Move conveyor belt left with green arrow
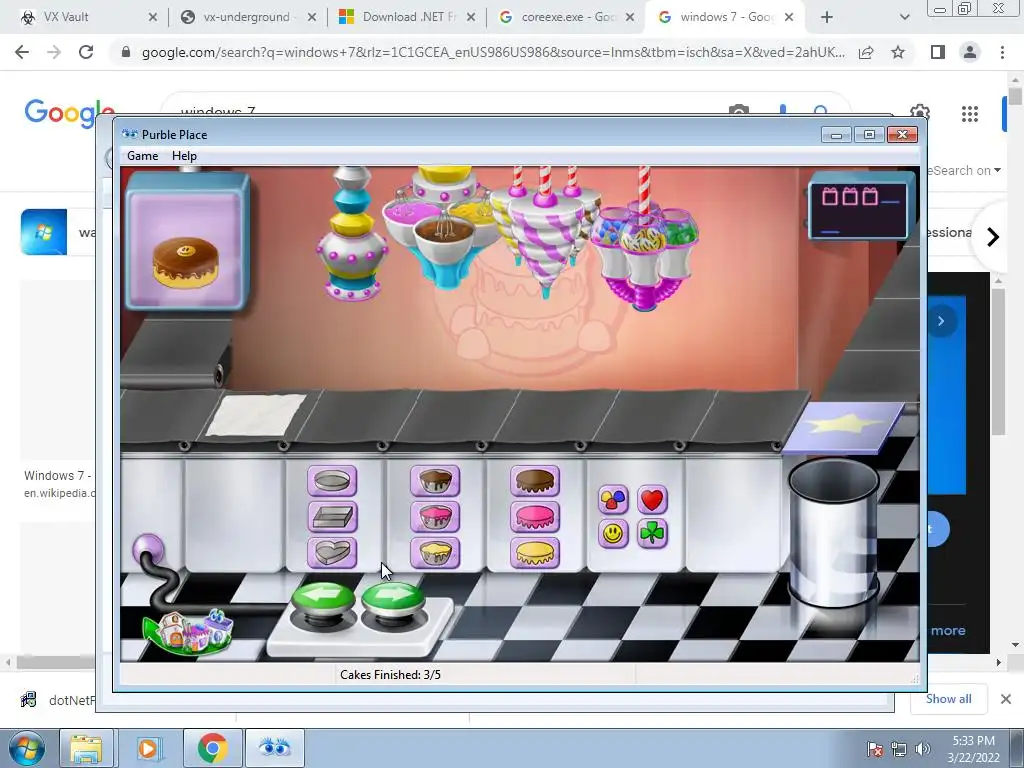Image resolution: width=1024 pixels, height=768 pixels. click(x=323, y=600)
